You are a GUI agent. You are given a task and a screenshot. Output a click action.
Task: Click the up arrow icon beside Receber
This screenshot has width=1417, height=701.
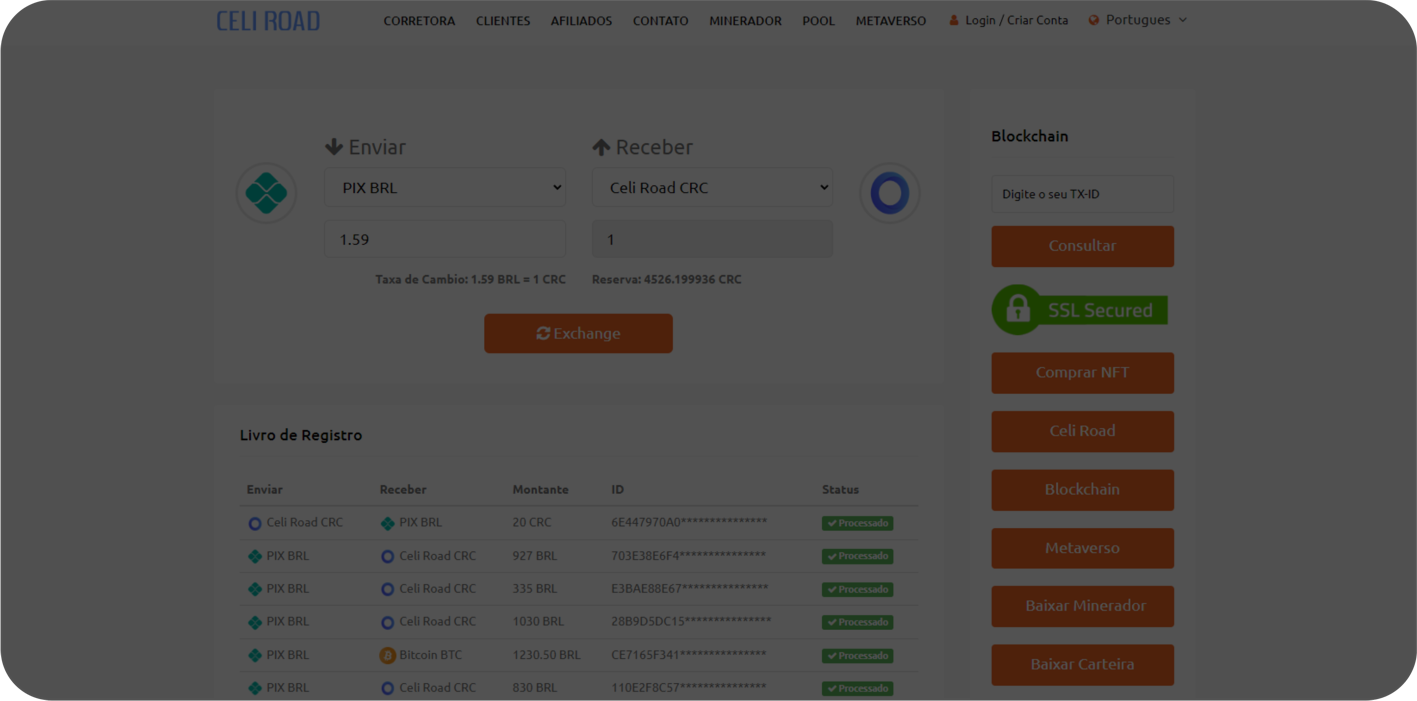pyautogui.click(x=601, y=147)
